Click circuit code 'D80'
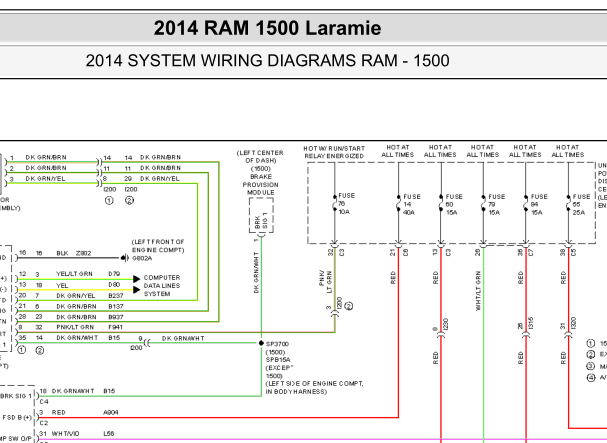Screen dimensions: 607x443 click(114, 285)
